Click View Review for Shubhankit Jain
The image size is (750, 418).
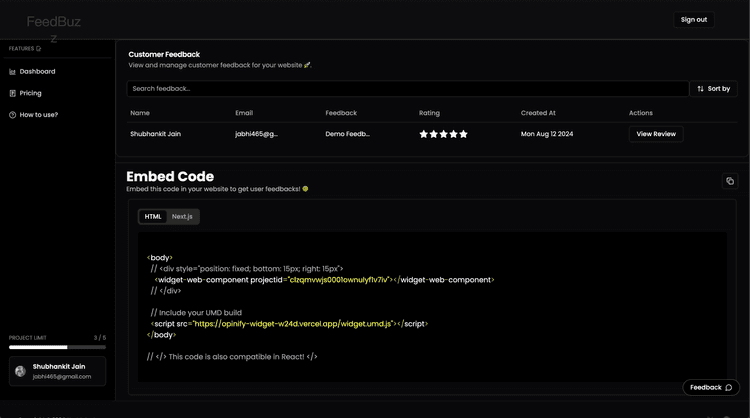pyautogui.click(x=656, y=134)
